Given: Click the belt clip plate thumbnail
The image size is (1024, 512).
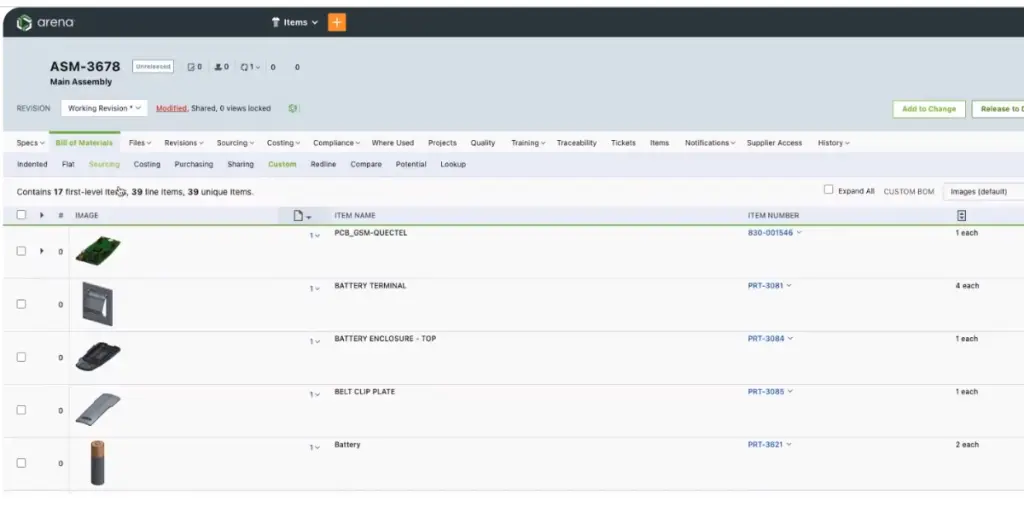Looking at the screenshot, I should [98, 409].
